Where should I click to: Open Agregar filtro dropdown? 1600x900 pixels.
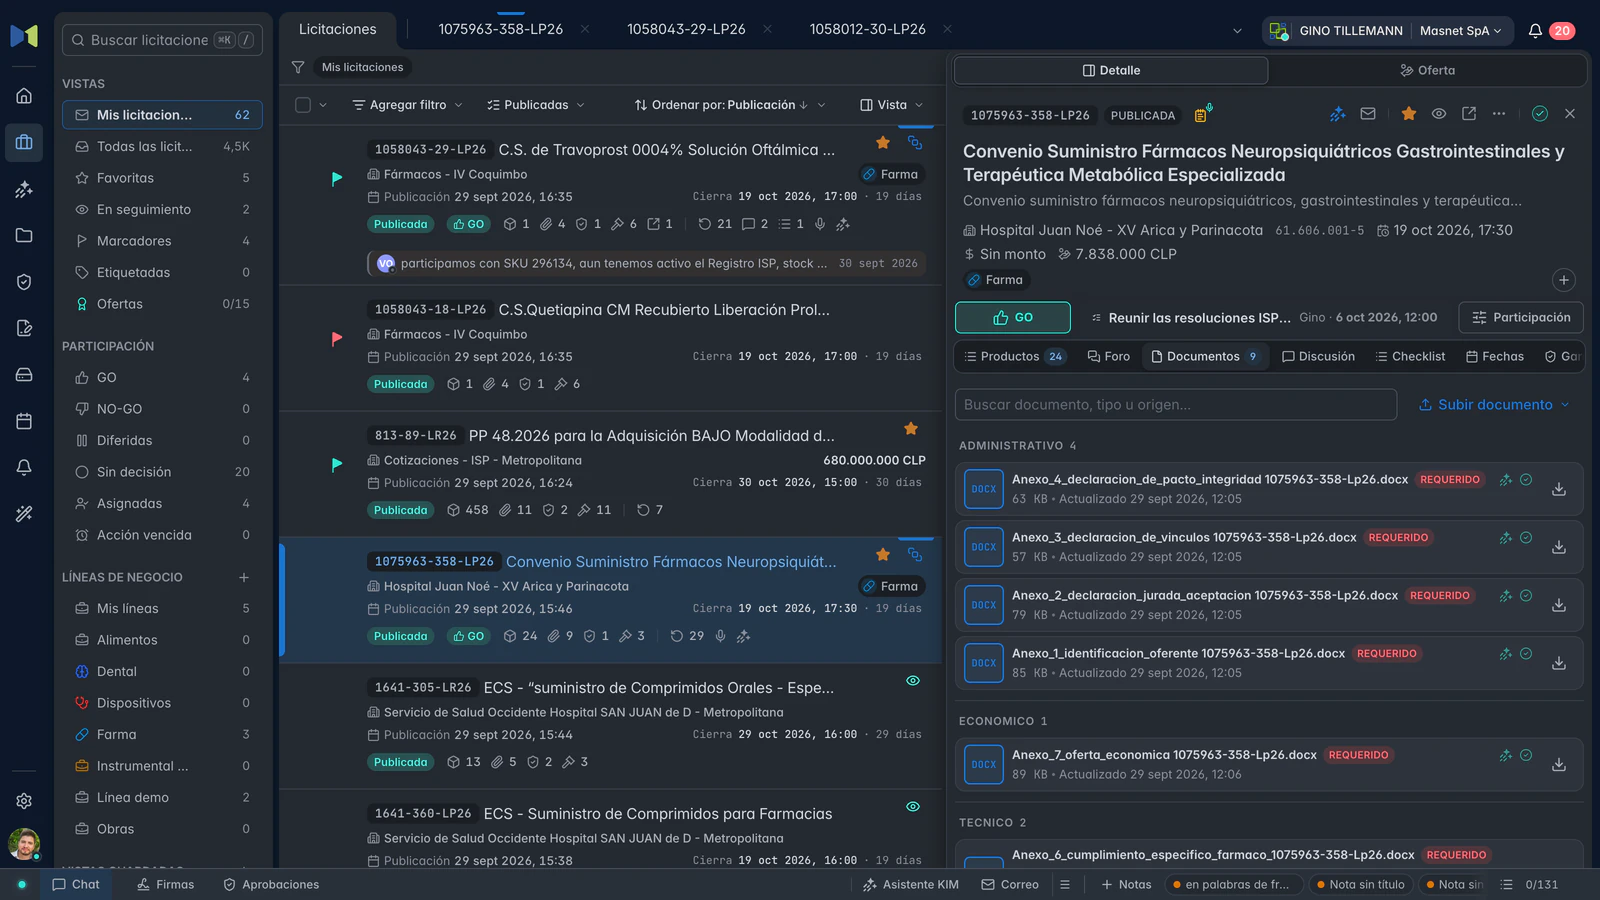click(x=407, y=105)
